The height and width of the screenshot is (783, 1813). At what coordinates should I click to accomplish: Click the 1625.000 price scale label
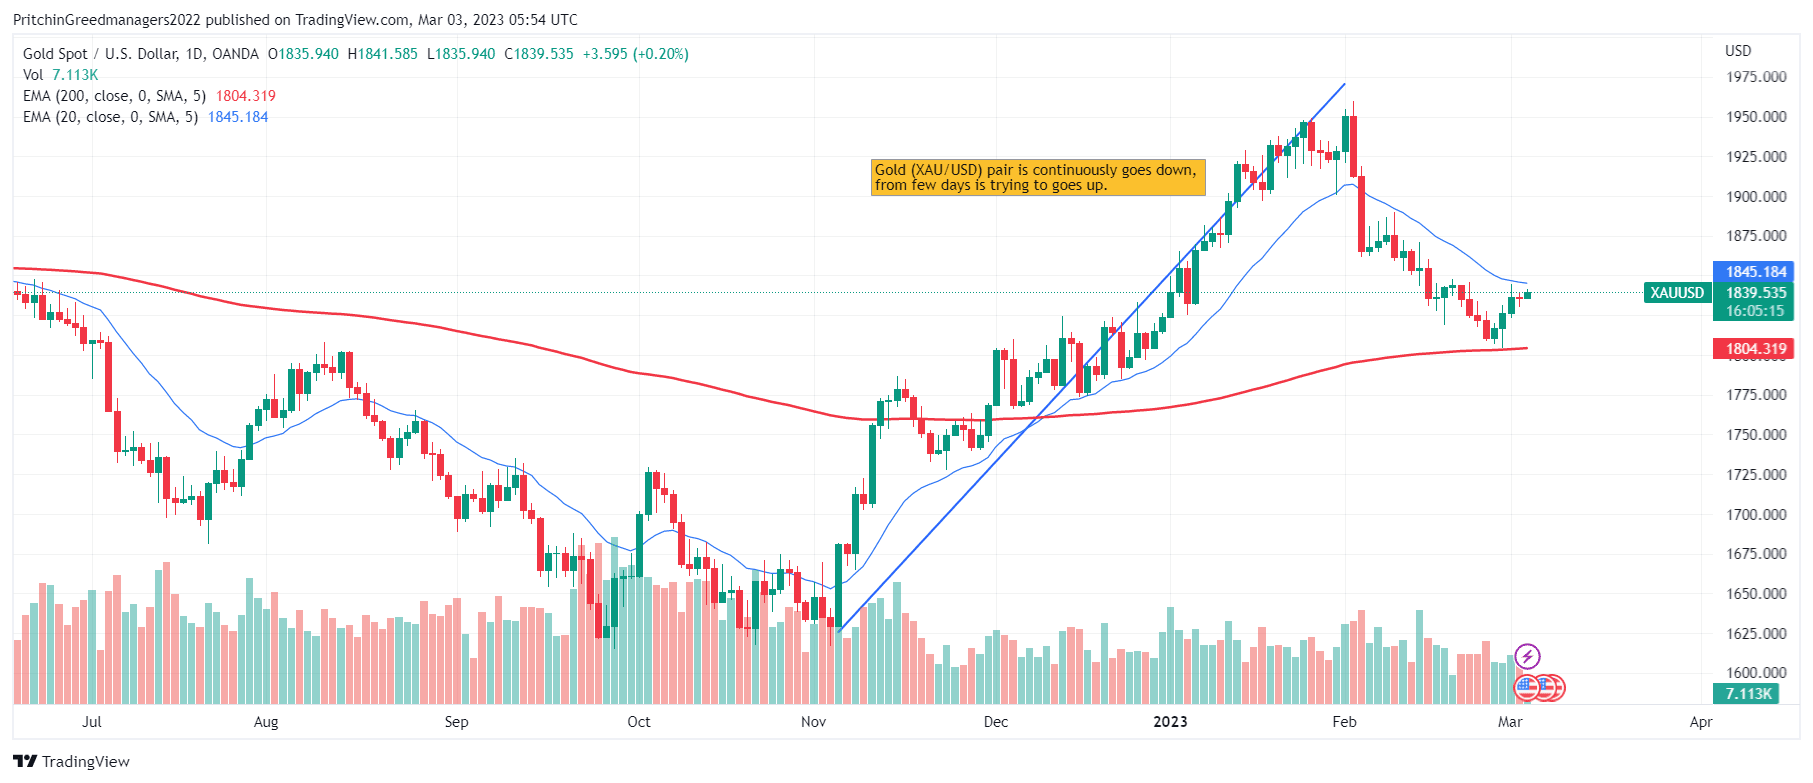(x=1756, y=634)
